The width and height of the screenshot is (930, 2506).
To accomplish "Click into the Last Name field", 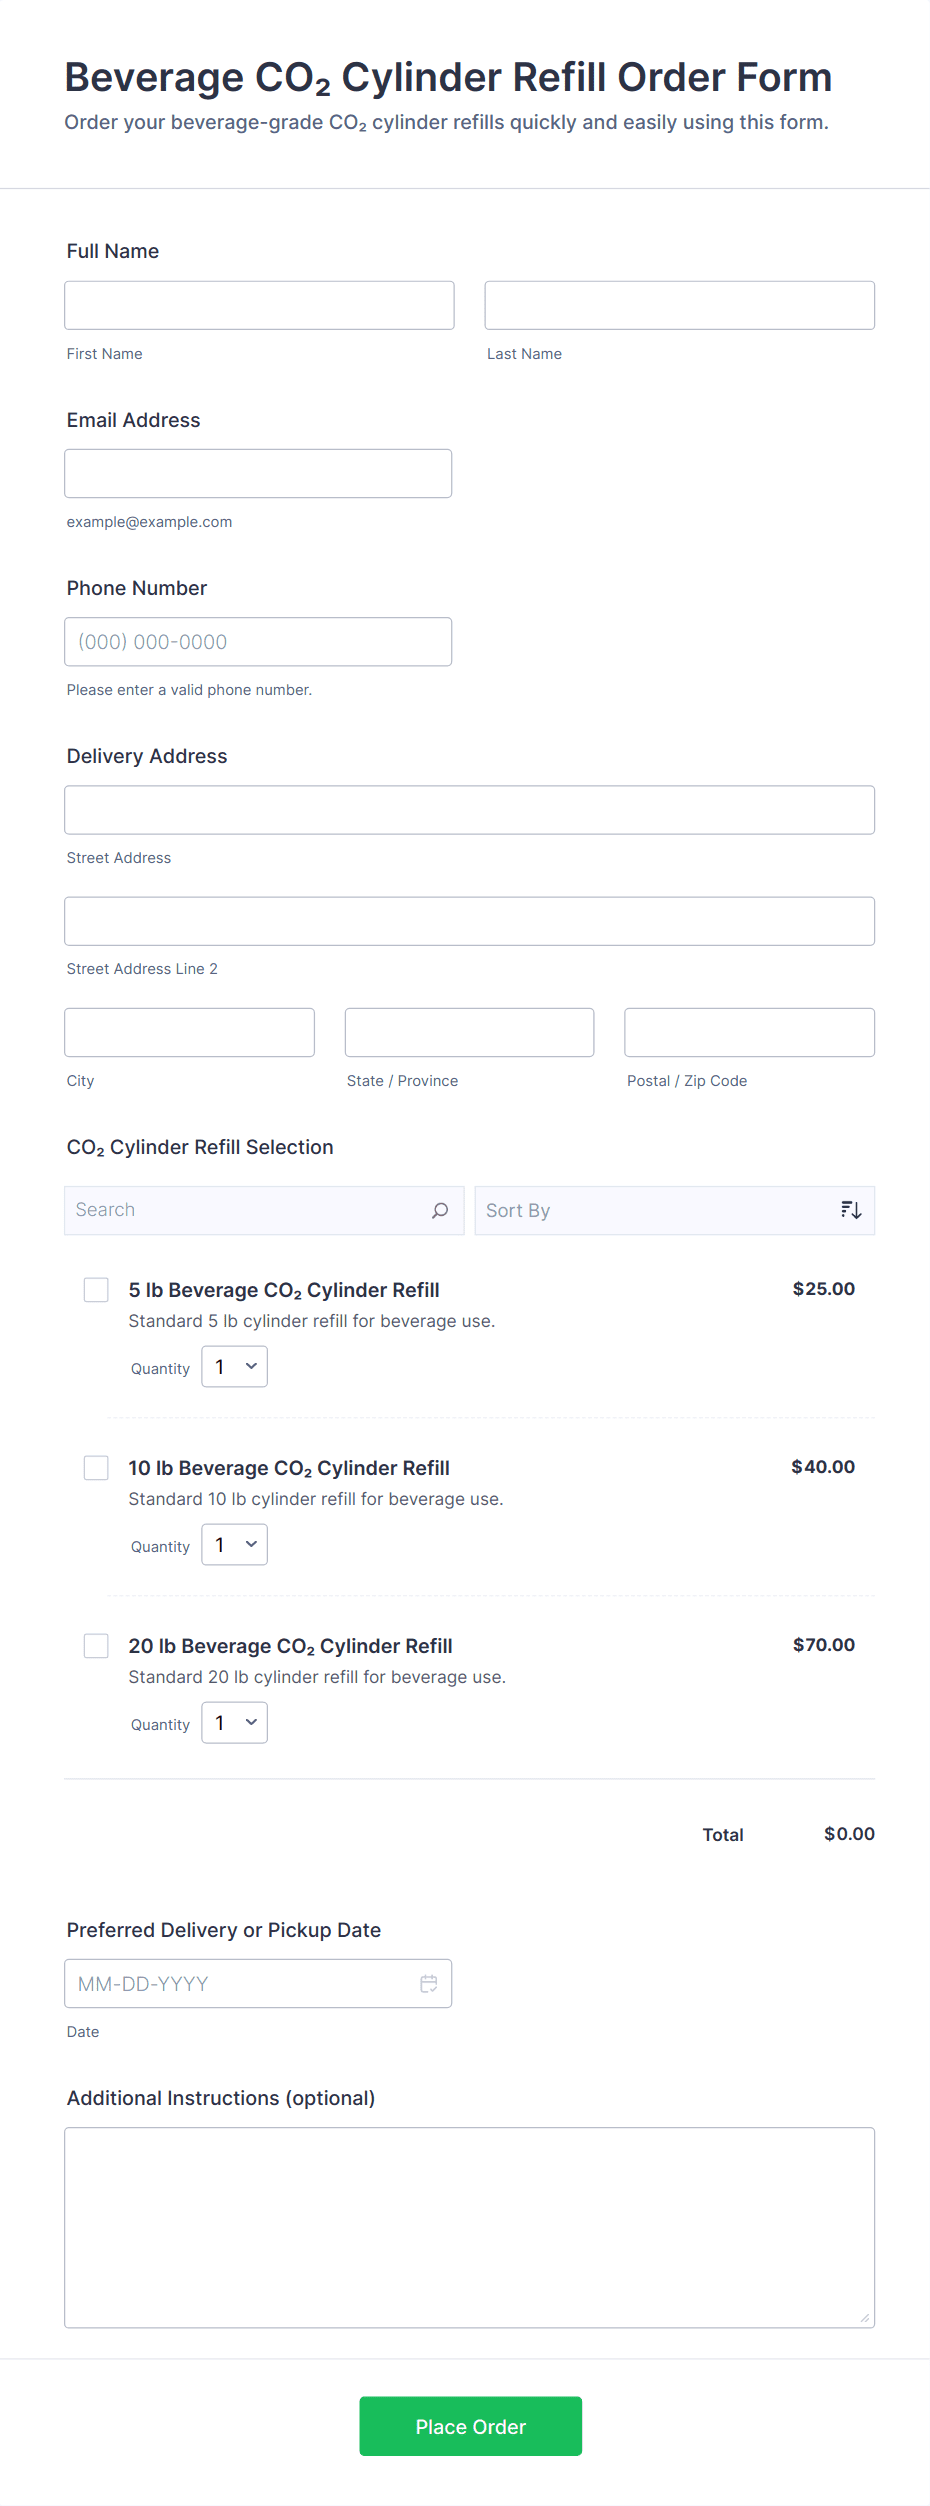I will pos(679,305).
